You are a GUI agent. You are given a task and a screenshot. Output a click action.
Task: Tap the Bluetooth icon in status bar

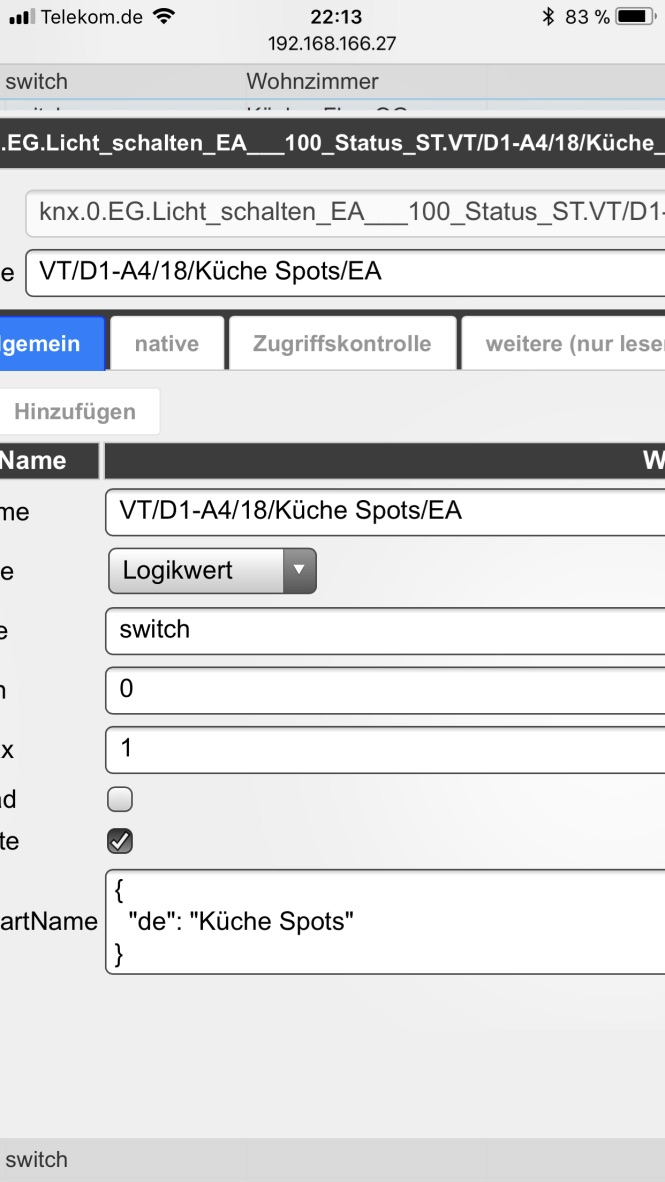tap(548, 17)
